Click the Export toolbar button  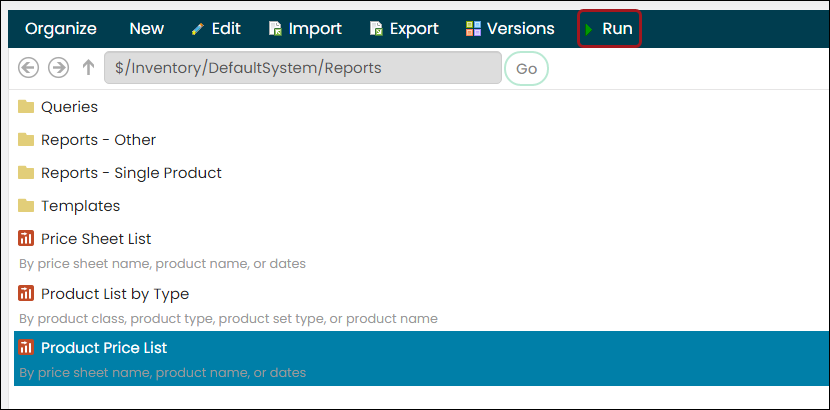[404, 29]
